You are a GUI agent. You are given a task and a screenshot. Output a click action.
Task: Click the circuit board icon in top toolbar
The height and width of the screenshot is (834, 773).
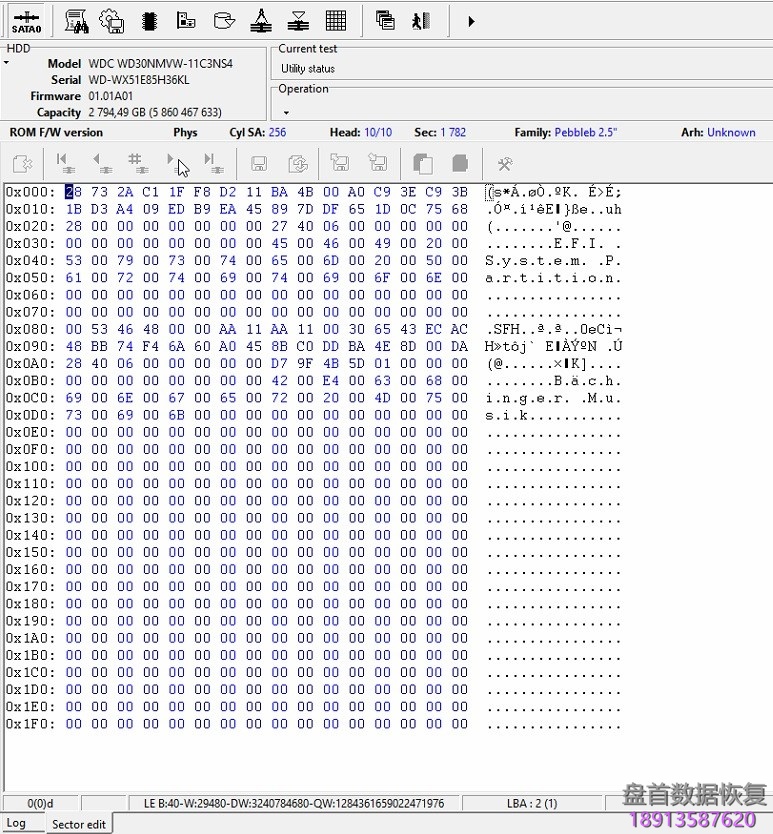pos(186,21)
